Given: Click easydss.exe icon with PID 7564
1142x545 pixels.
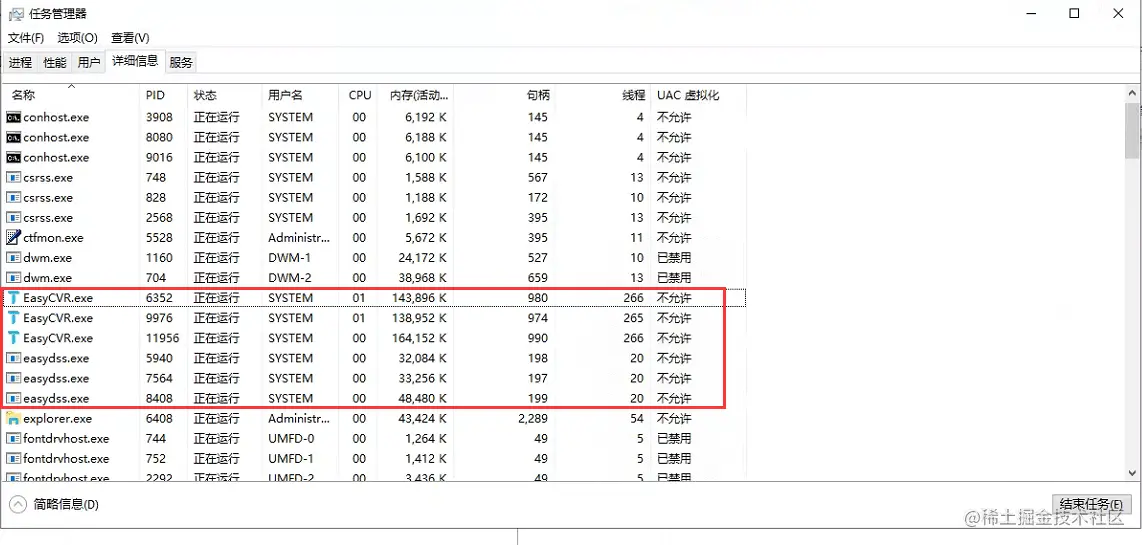Looking at the screenshot, I should [x=13, y=379].
